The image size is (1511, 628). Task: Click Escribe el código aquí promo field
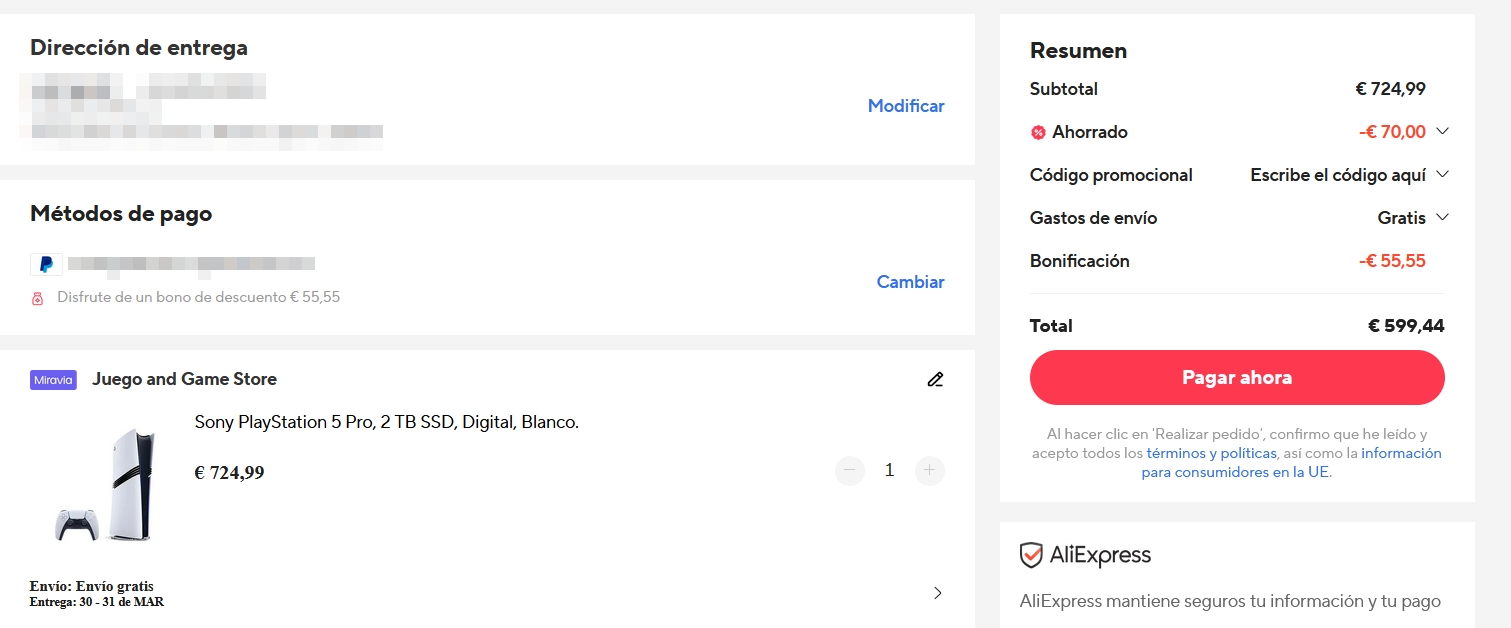pyautogui.click(x=1338, y=175)
